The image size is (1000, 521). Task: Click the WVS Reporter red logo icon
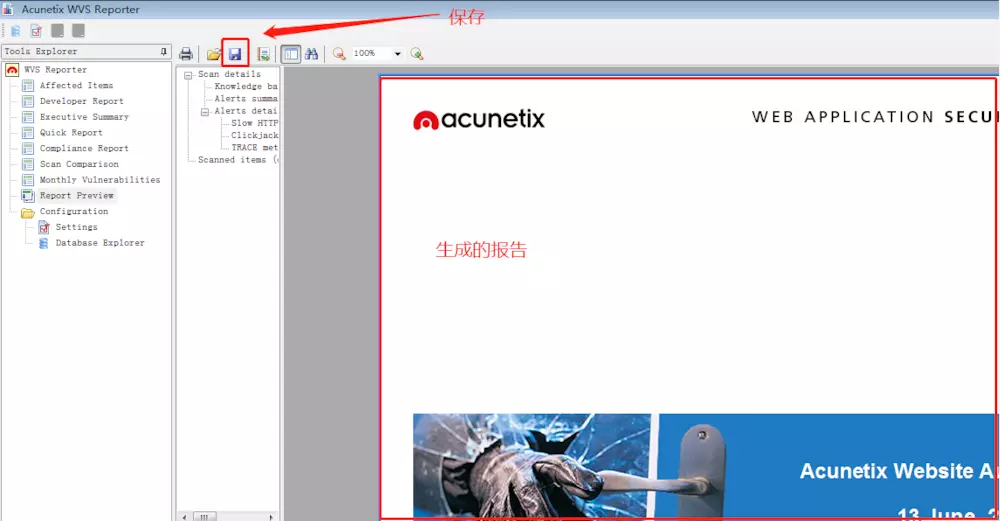pos(12,70)
